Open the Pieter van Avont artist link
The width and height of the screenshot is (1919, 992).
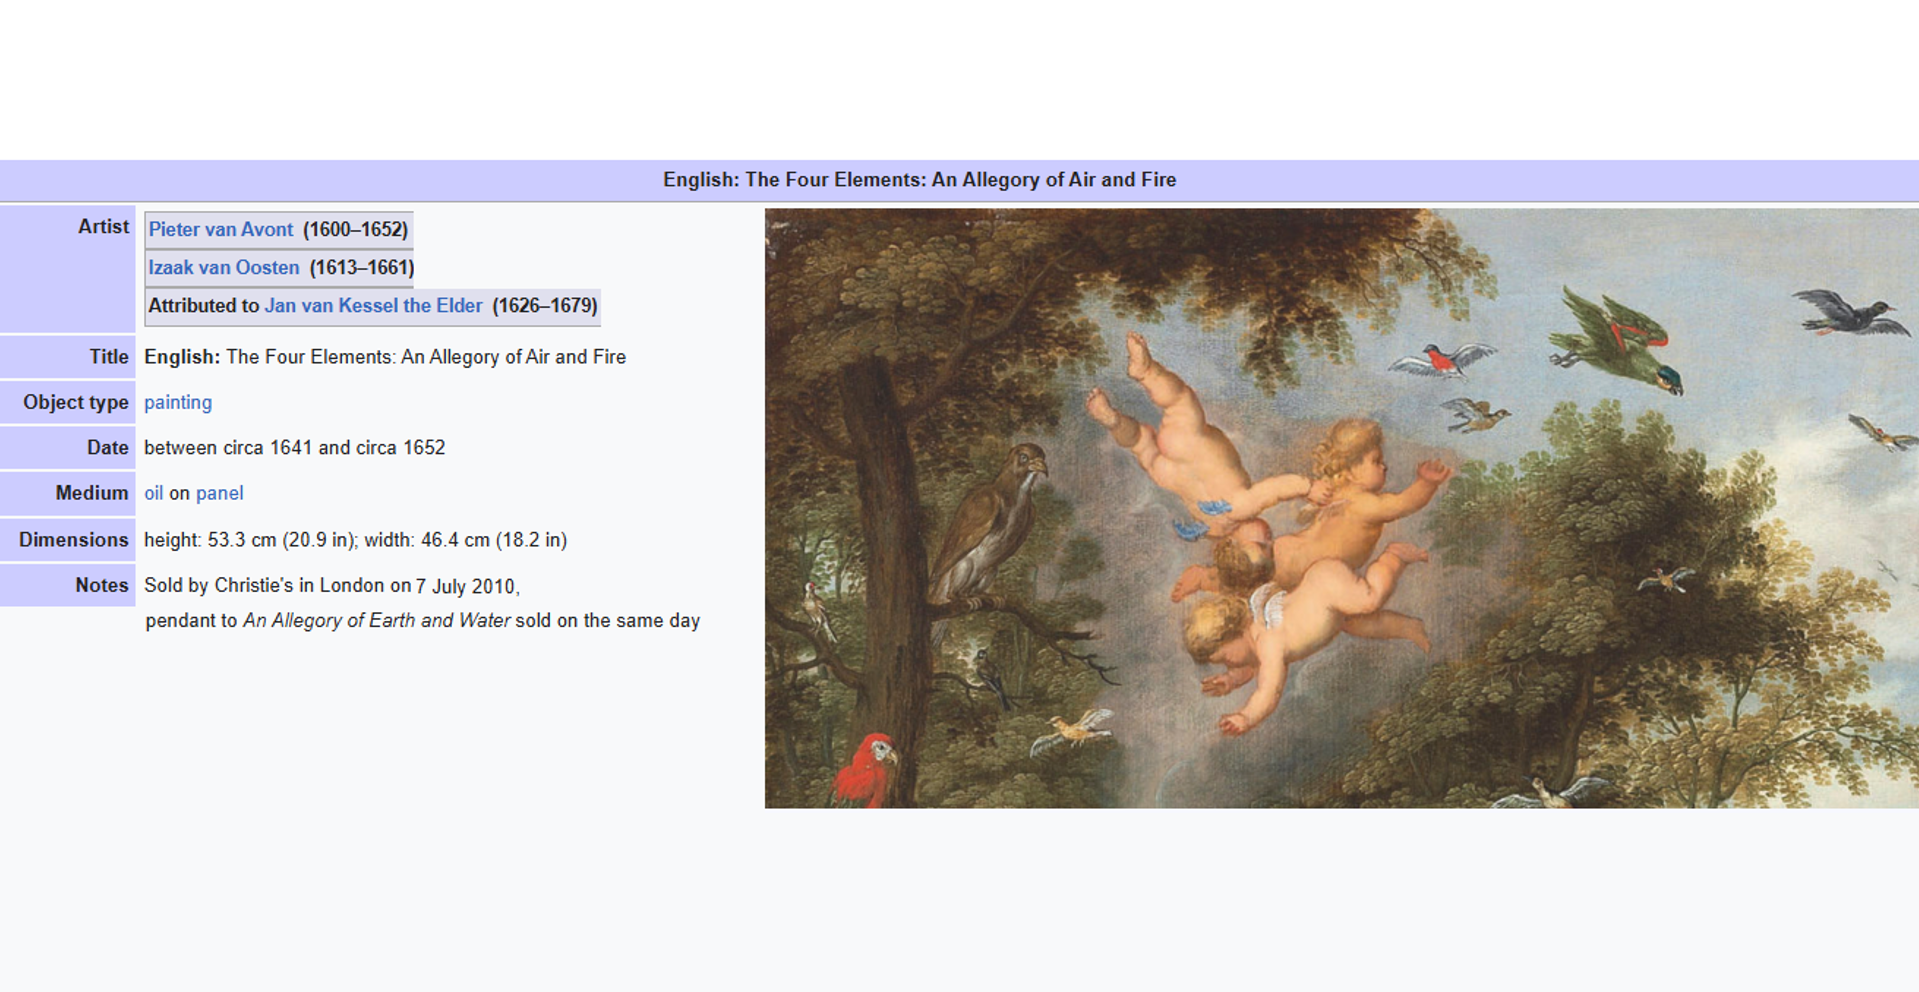point(220,229)
